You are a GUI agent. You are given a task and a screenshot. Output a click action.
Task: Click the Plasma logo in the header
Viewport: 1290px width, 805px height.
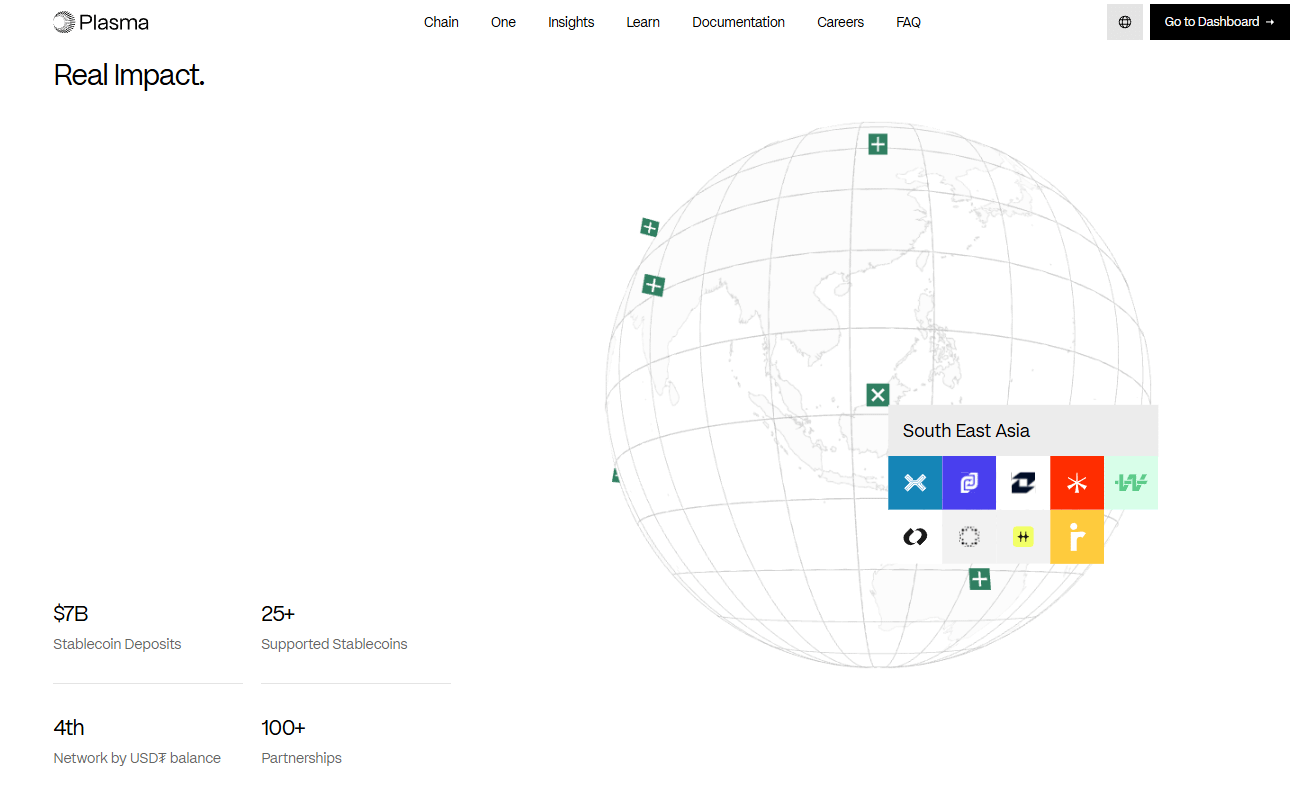coord(101,22)
